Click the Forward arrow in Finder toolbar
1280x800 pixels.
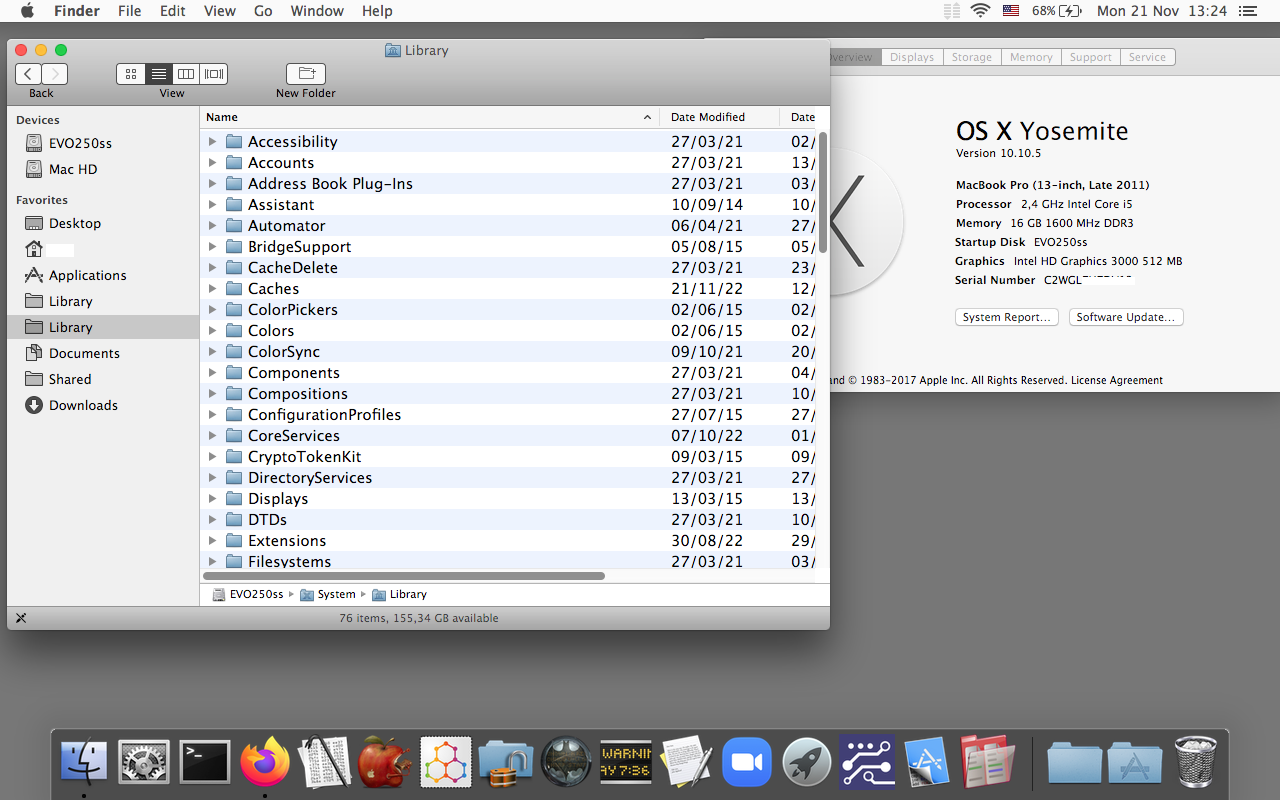[55, 74]
